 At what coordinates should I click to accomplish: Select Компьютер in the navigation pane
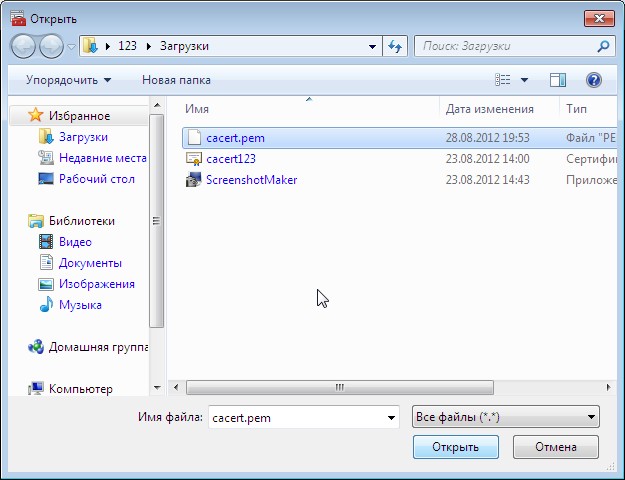pos(81,389)
